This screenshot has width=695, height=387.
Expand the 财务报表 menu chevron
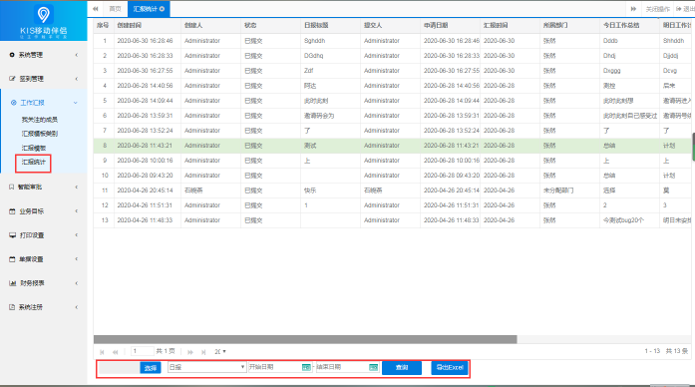point(77,283)
